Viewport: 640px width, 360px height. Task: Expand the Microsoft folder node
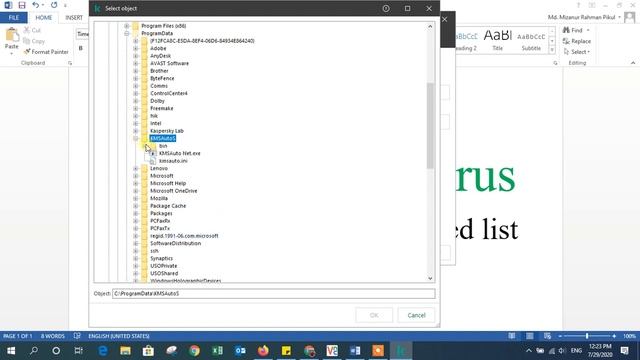point(136,176)
